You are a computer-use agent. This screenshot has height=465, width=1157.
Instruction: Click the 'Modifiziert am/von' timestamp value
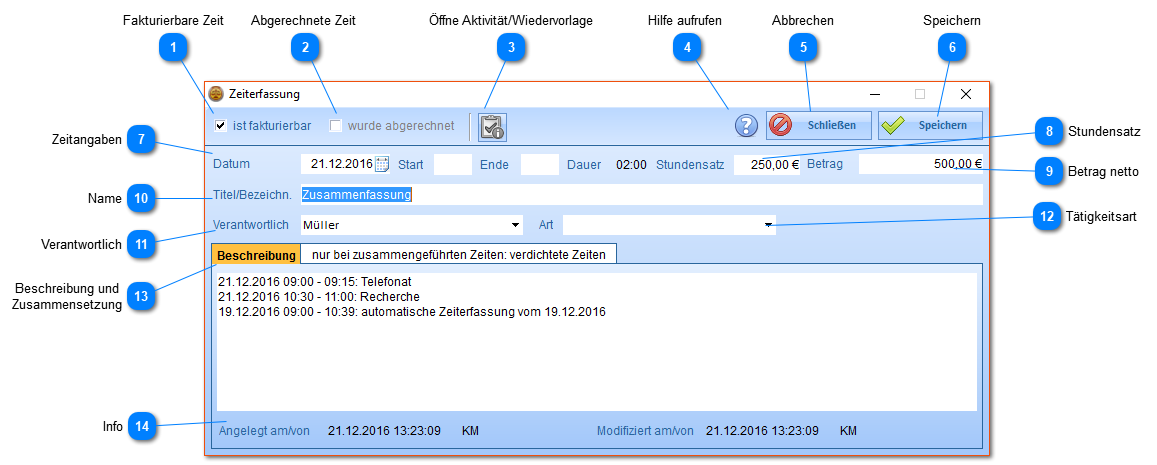coord(762,430)
